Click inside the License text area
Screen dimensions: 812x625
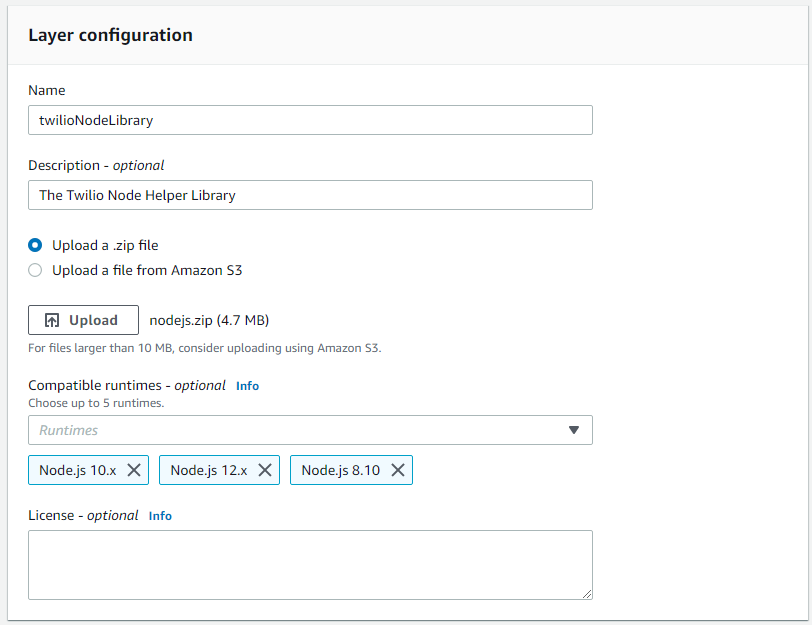click(310, 565)
